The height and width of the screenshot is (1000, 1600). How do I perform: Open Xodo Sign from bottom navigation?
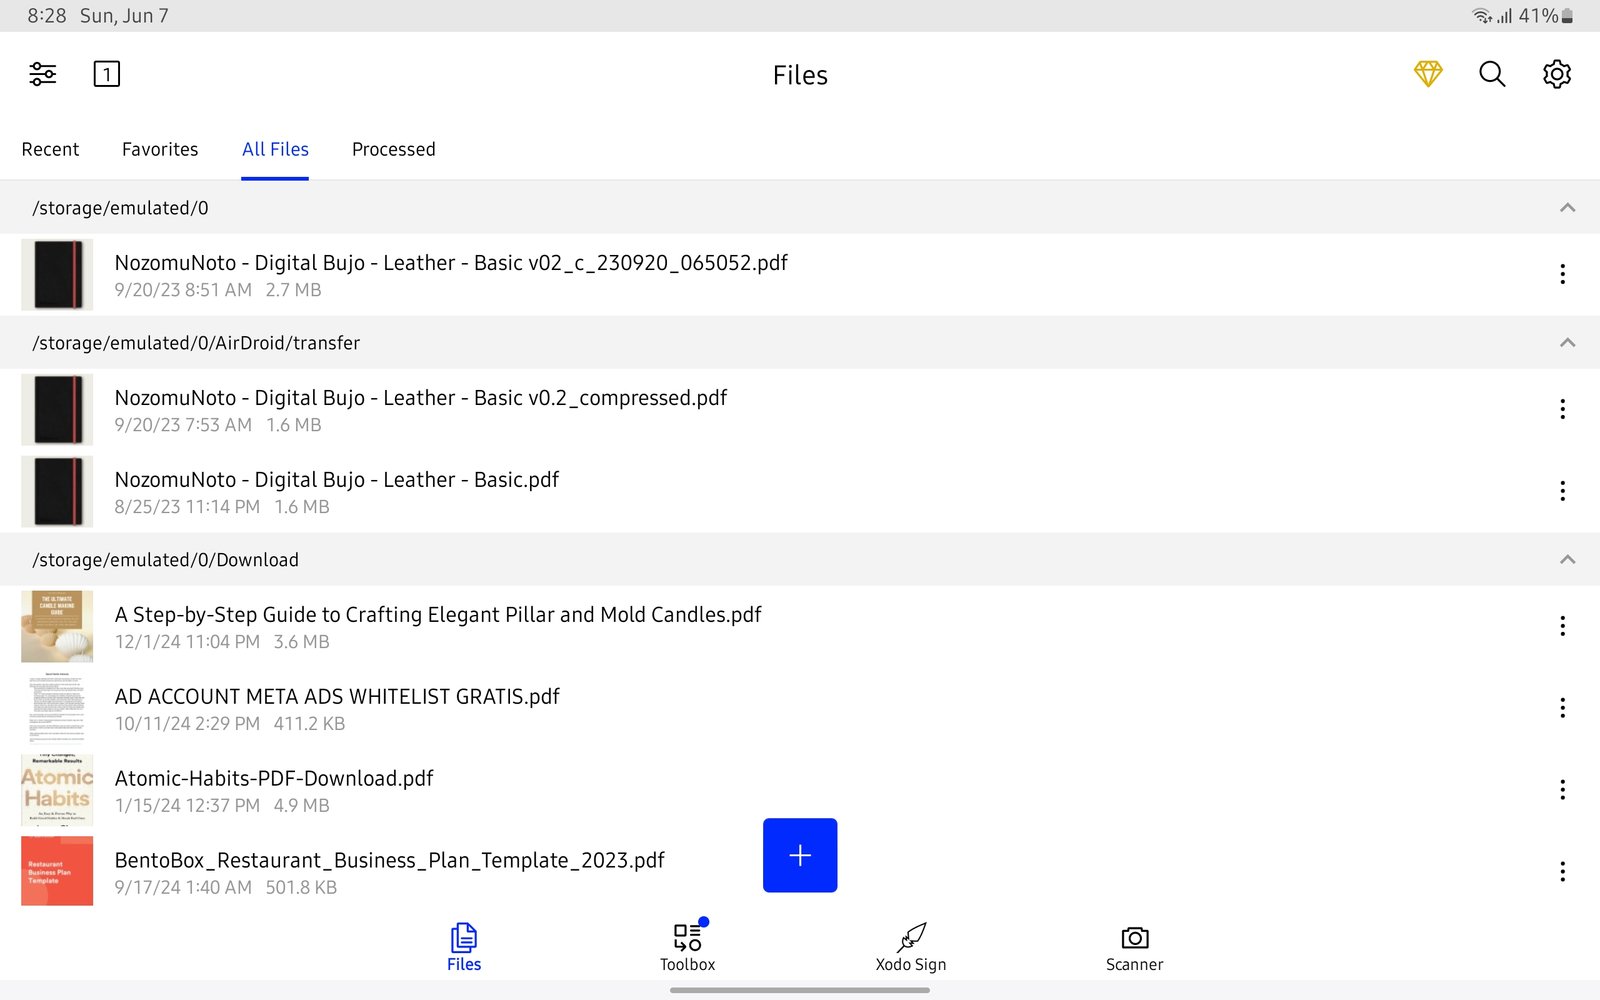pos(911,948)
